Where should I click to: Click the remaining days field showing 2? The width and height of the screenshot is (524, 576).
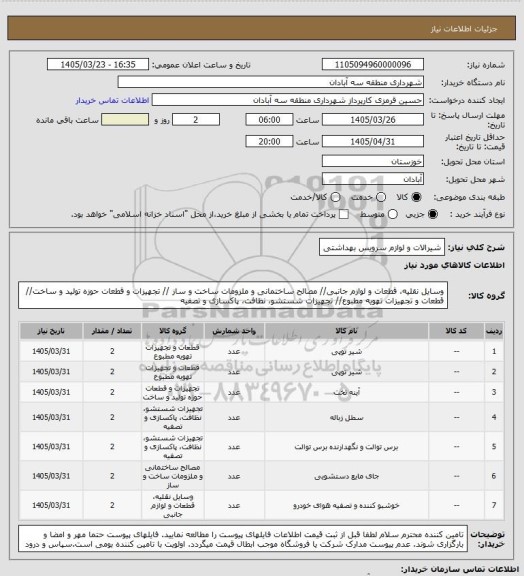196,120
